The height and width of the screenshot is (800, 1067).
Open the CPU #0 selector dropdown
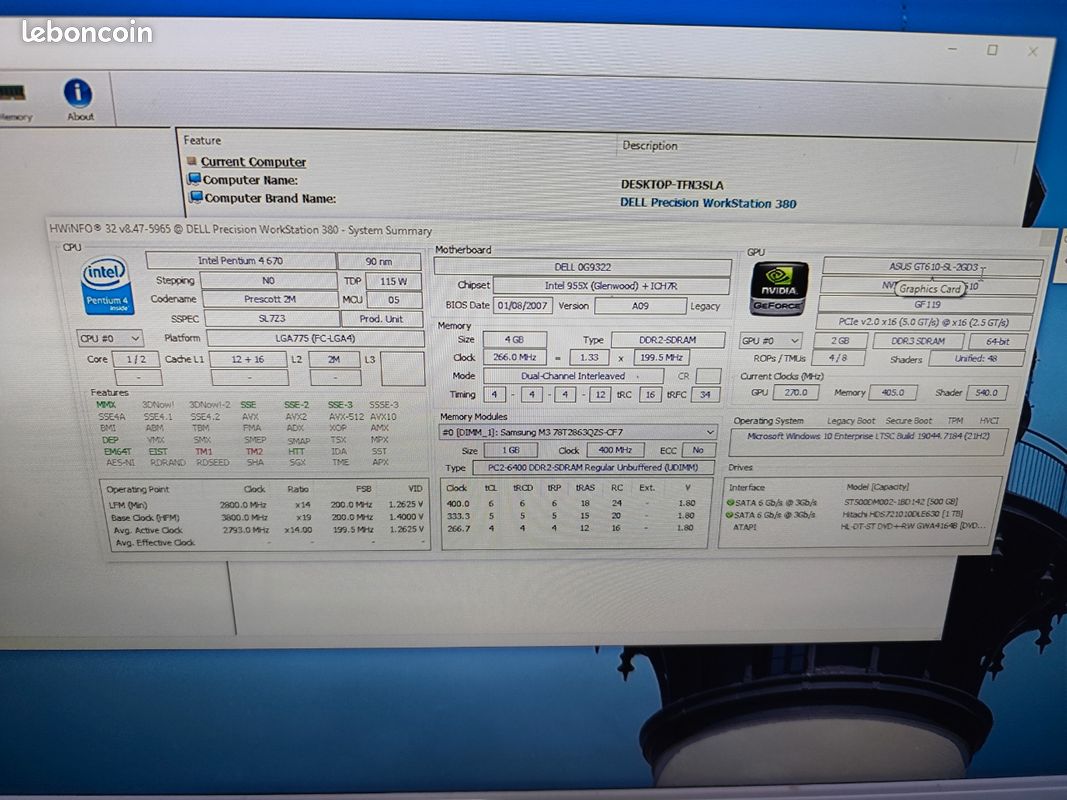point(110,338)
